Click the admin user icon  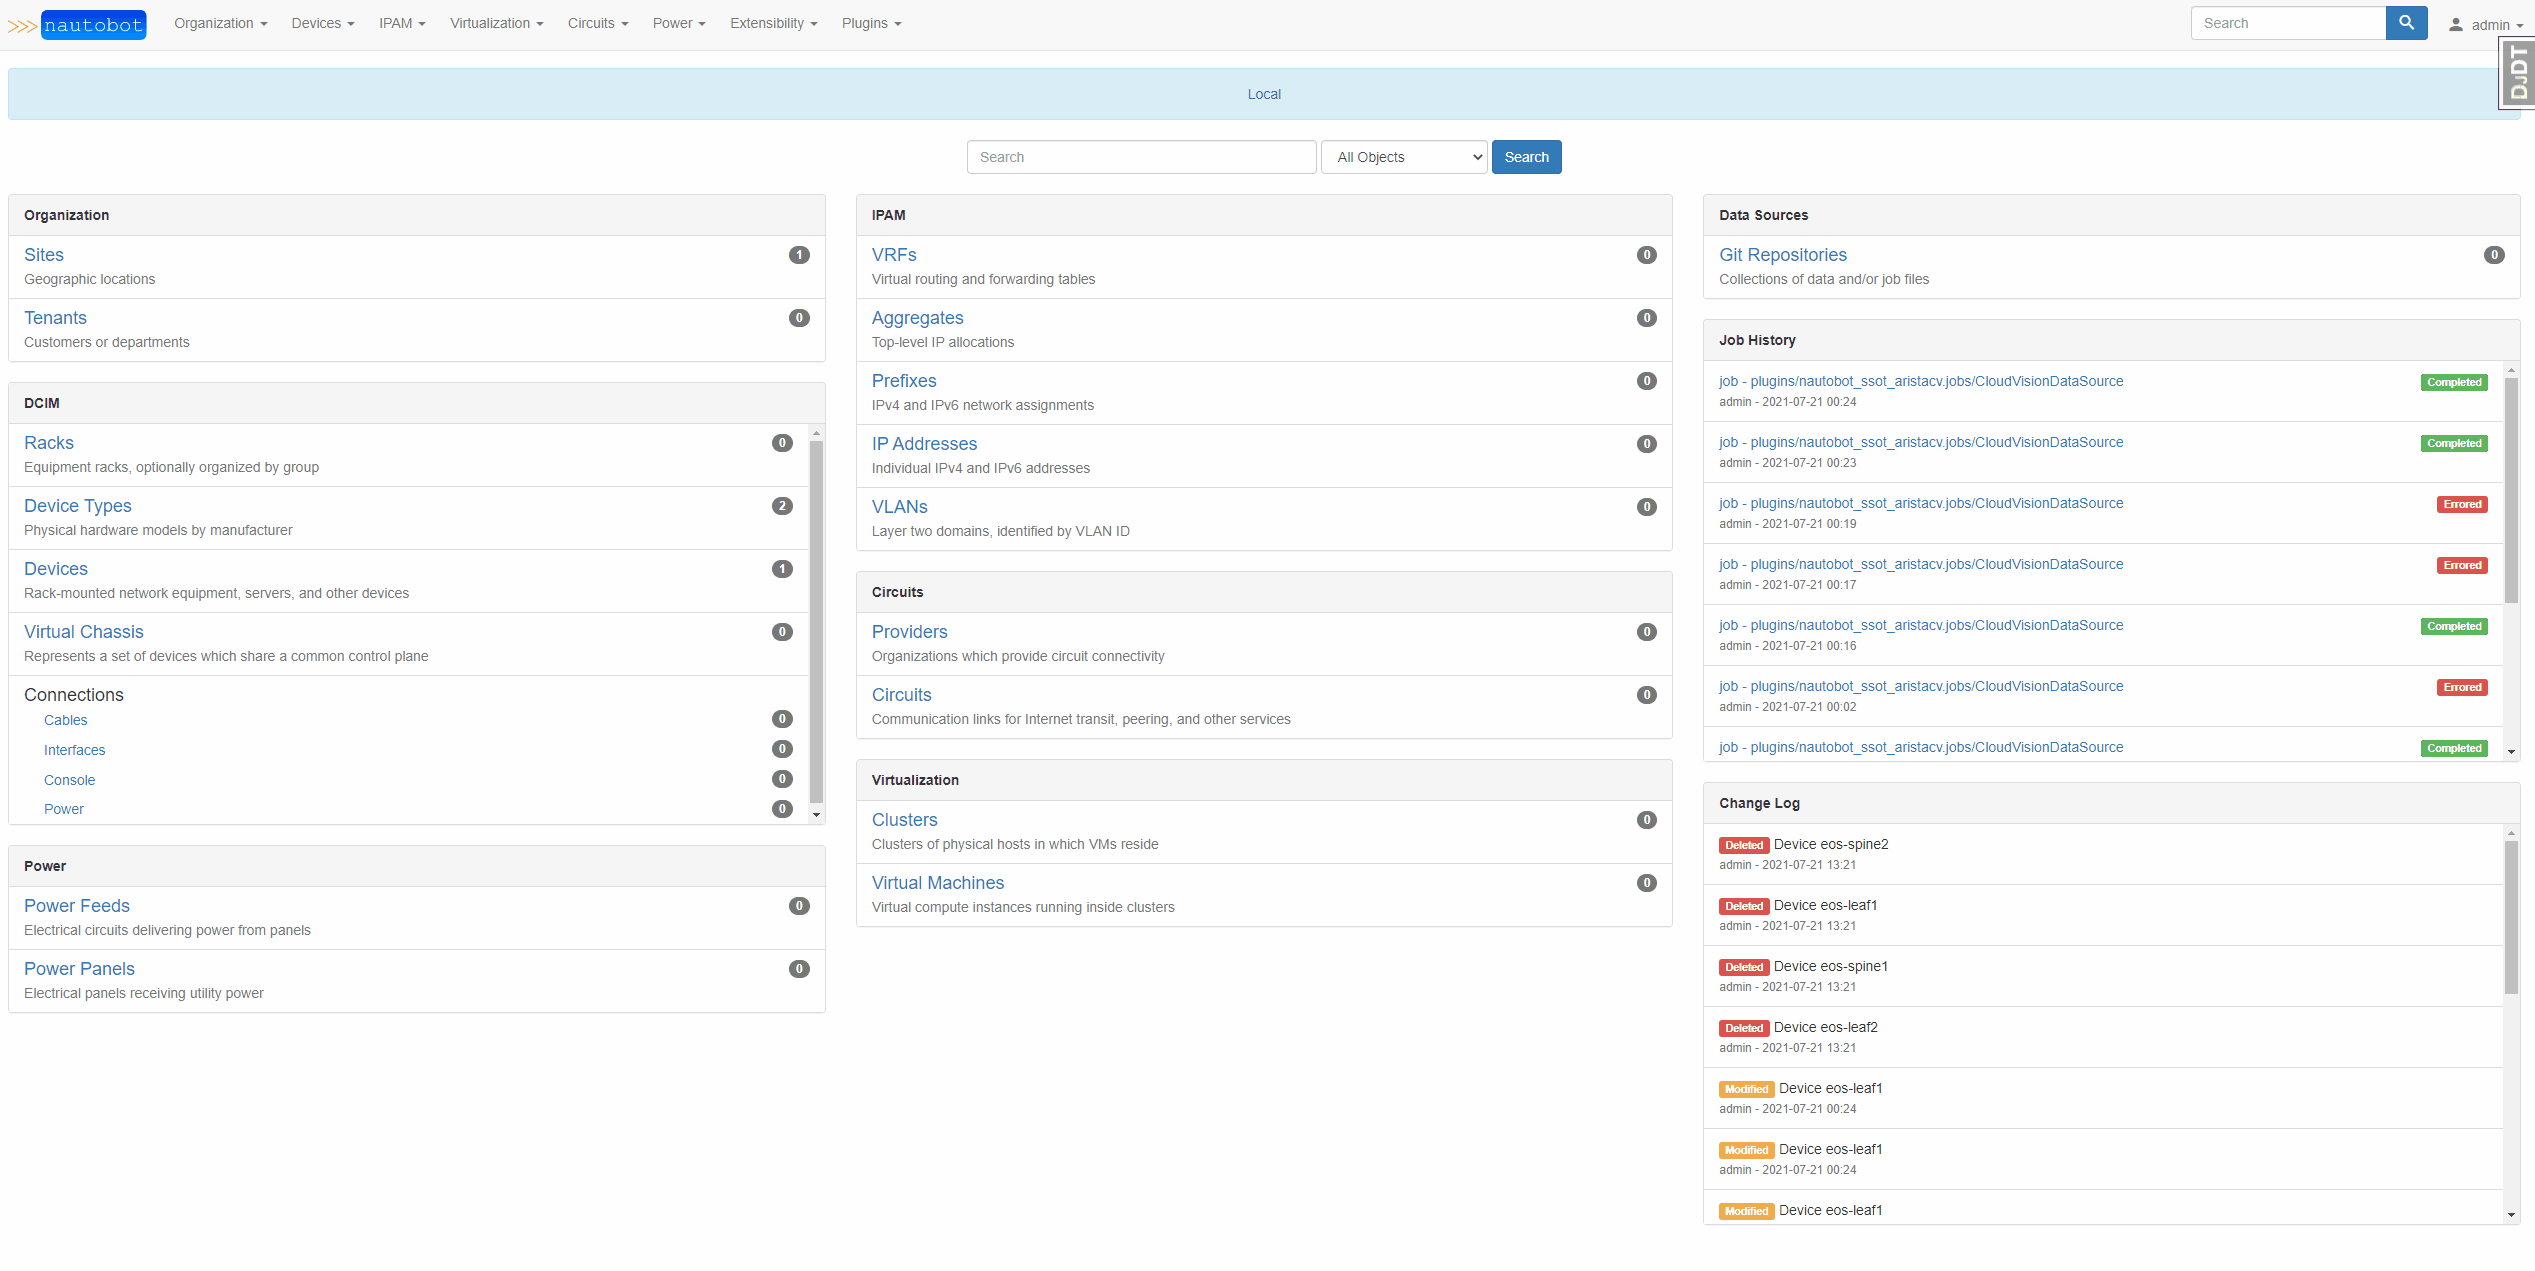[x=2455, y=25]
